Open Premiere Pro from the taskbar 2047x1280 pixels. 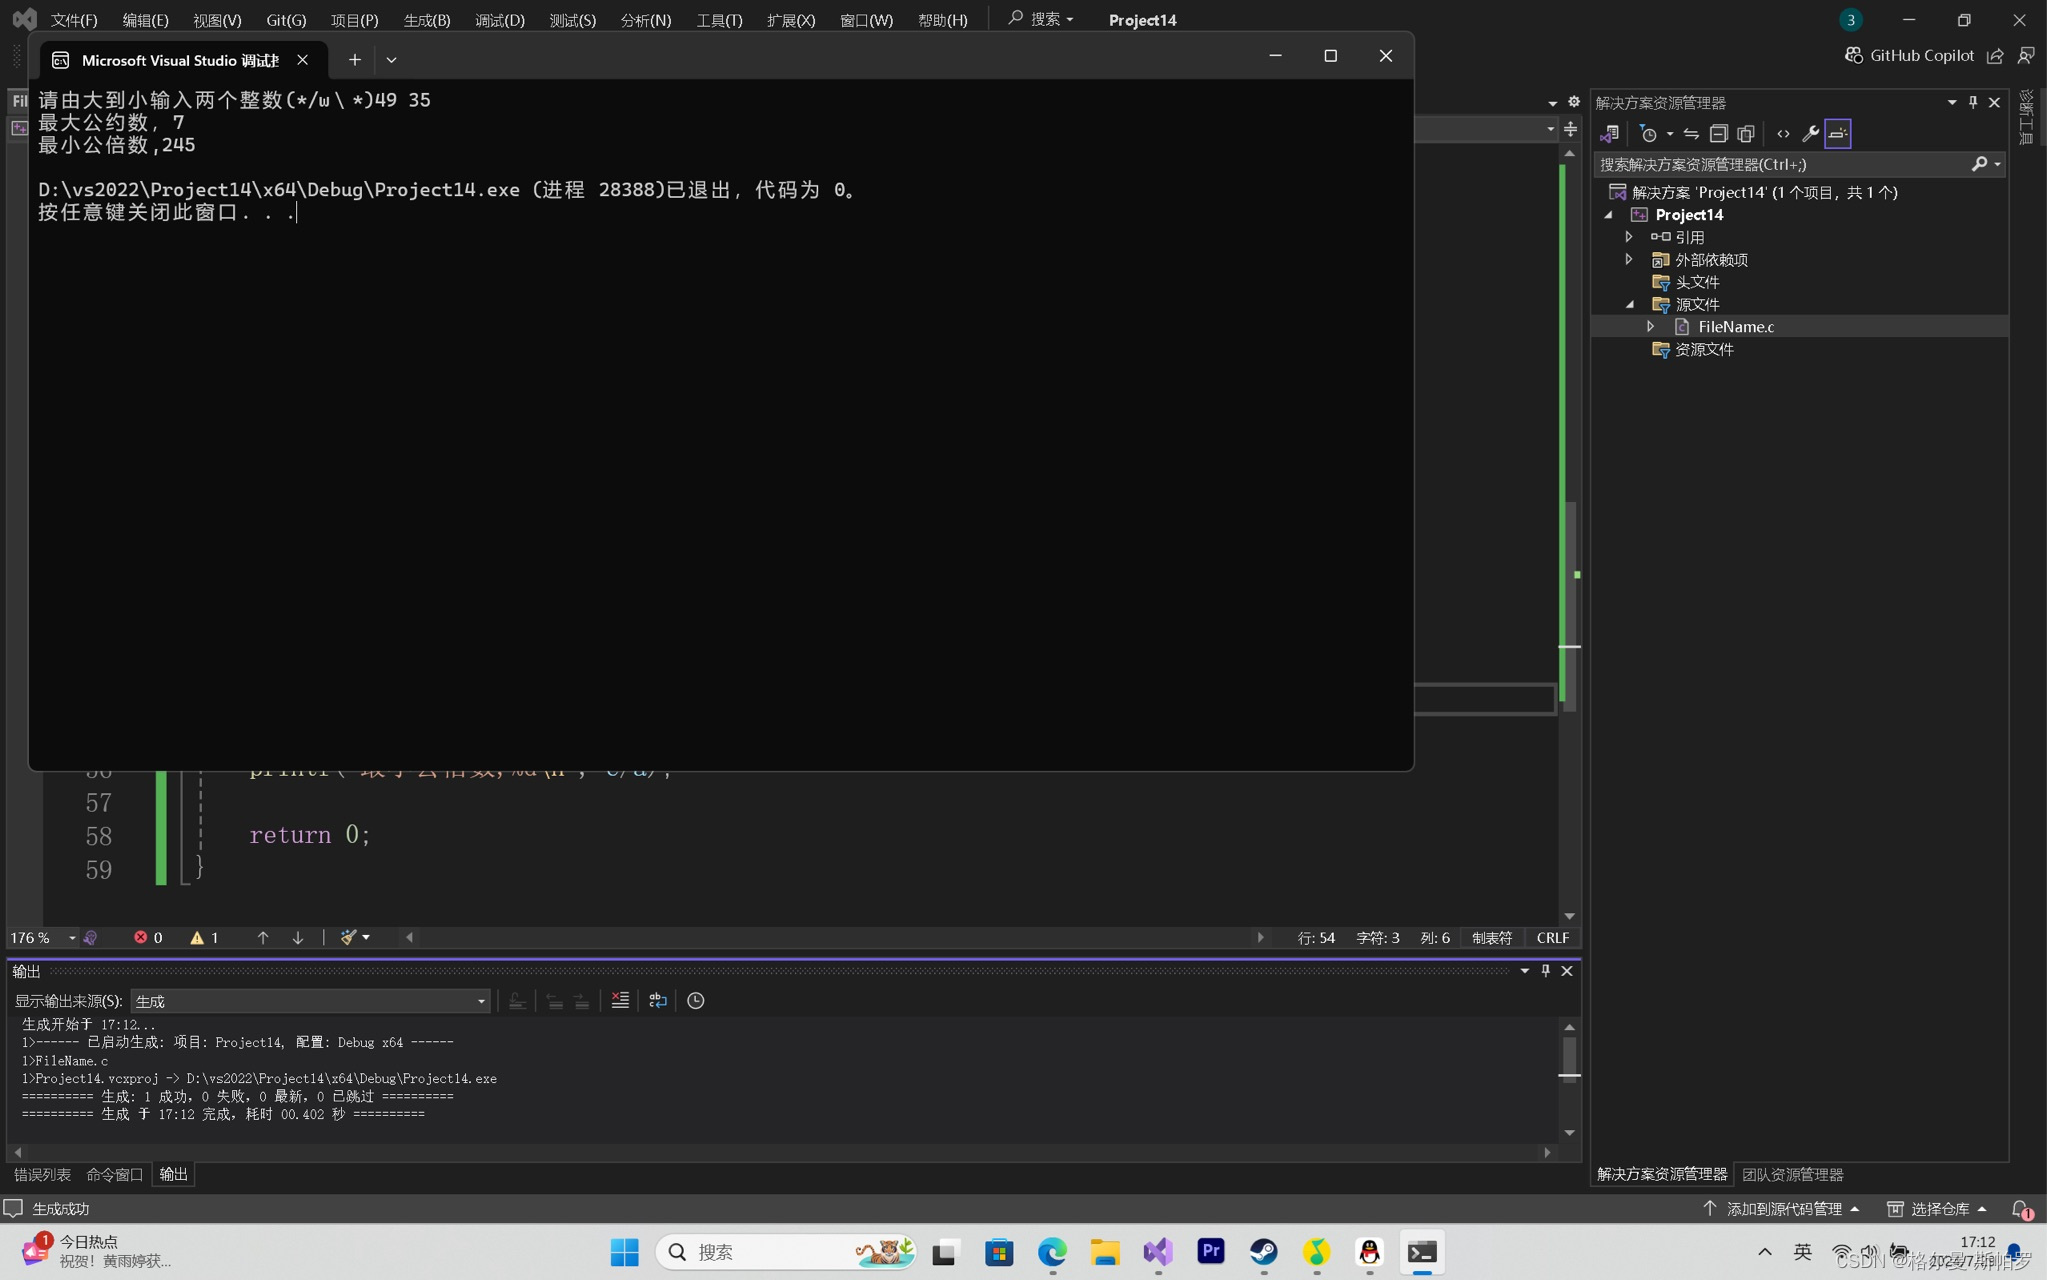1210,1252
